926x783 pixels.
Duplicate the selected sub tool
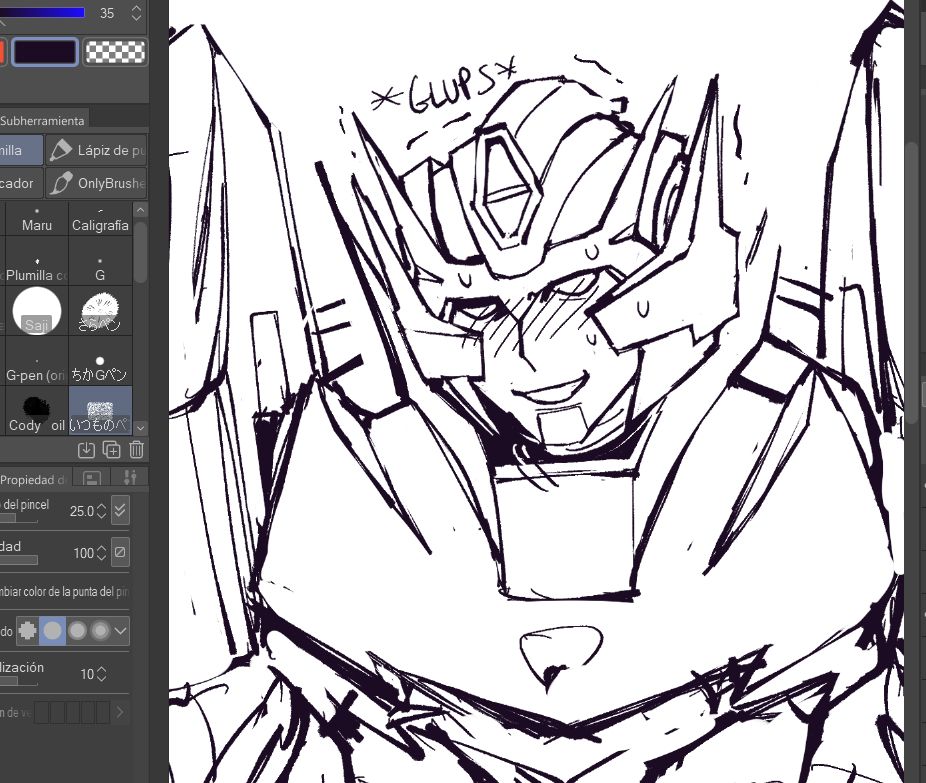pyautogui.click(x=112, y=450)
